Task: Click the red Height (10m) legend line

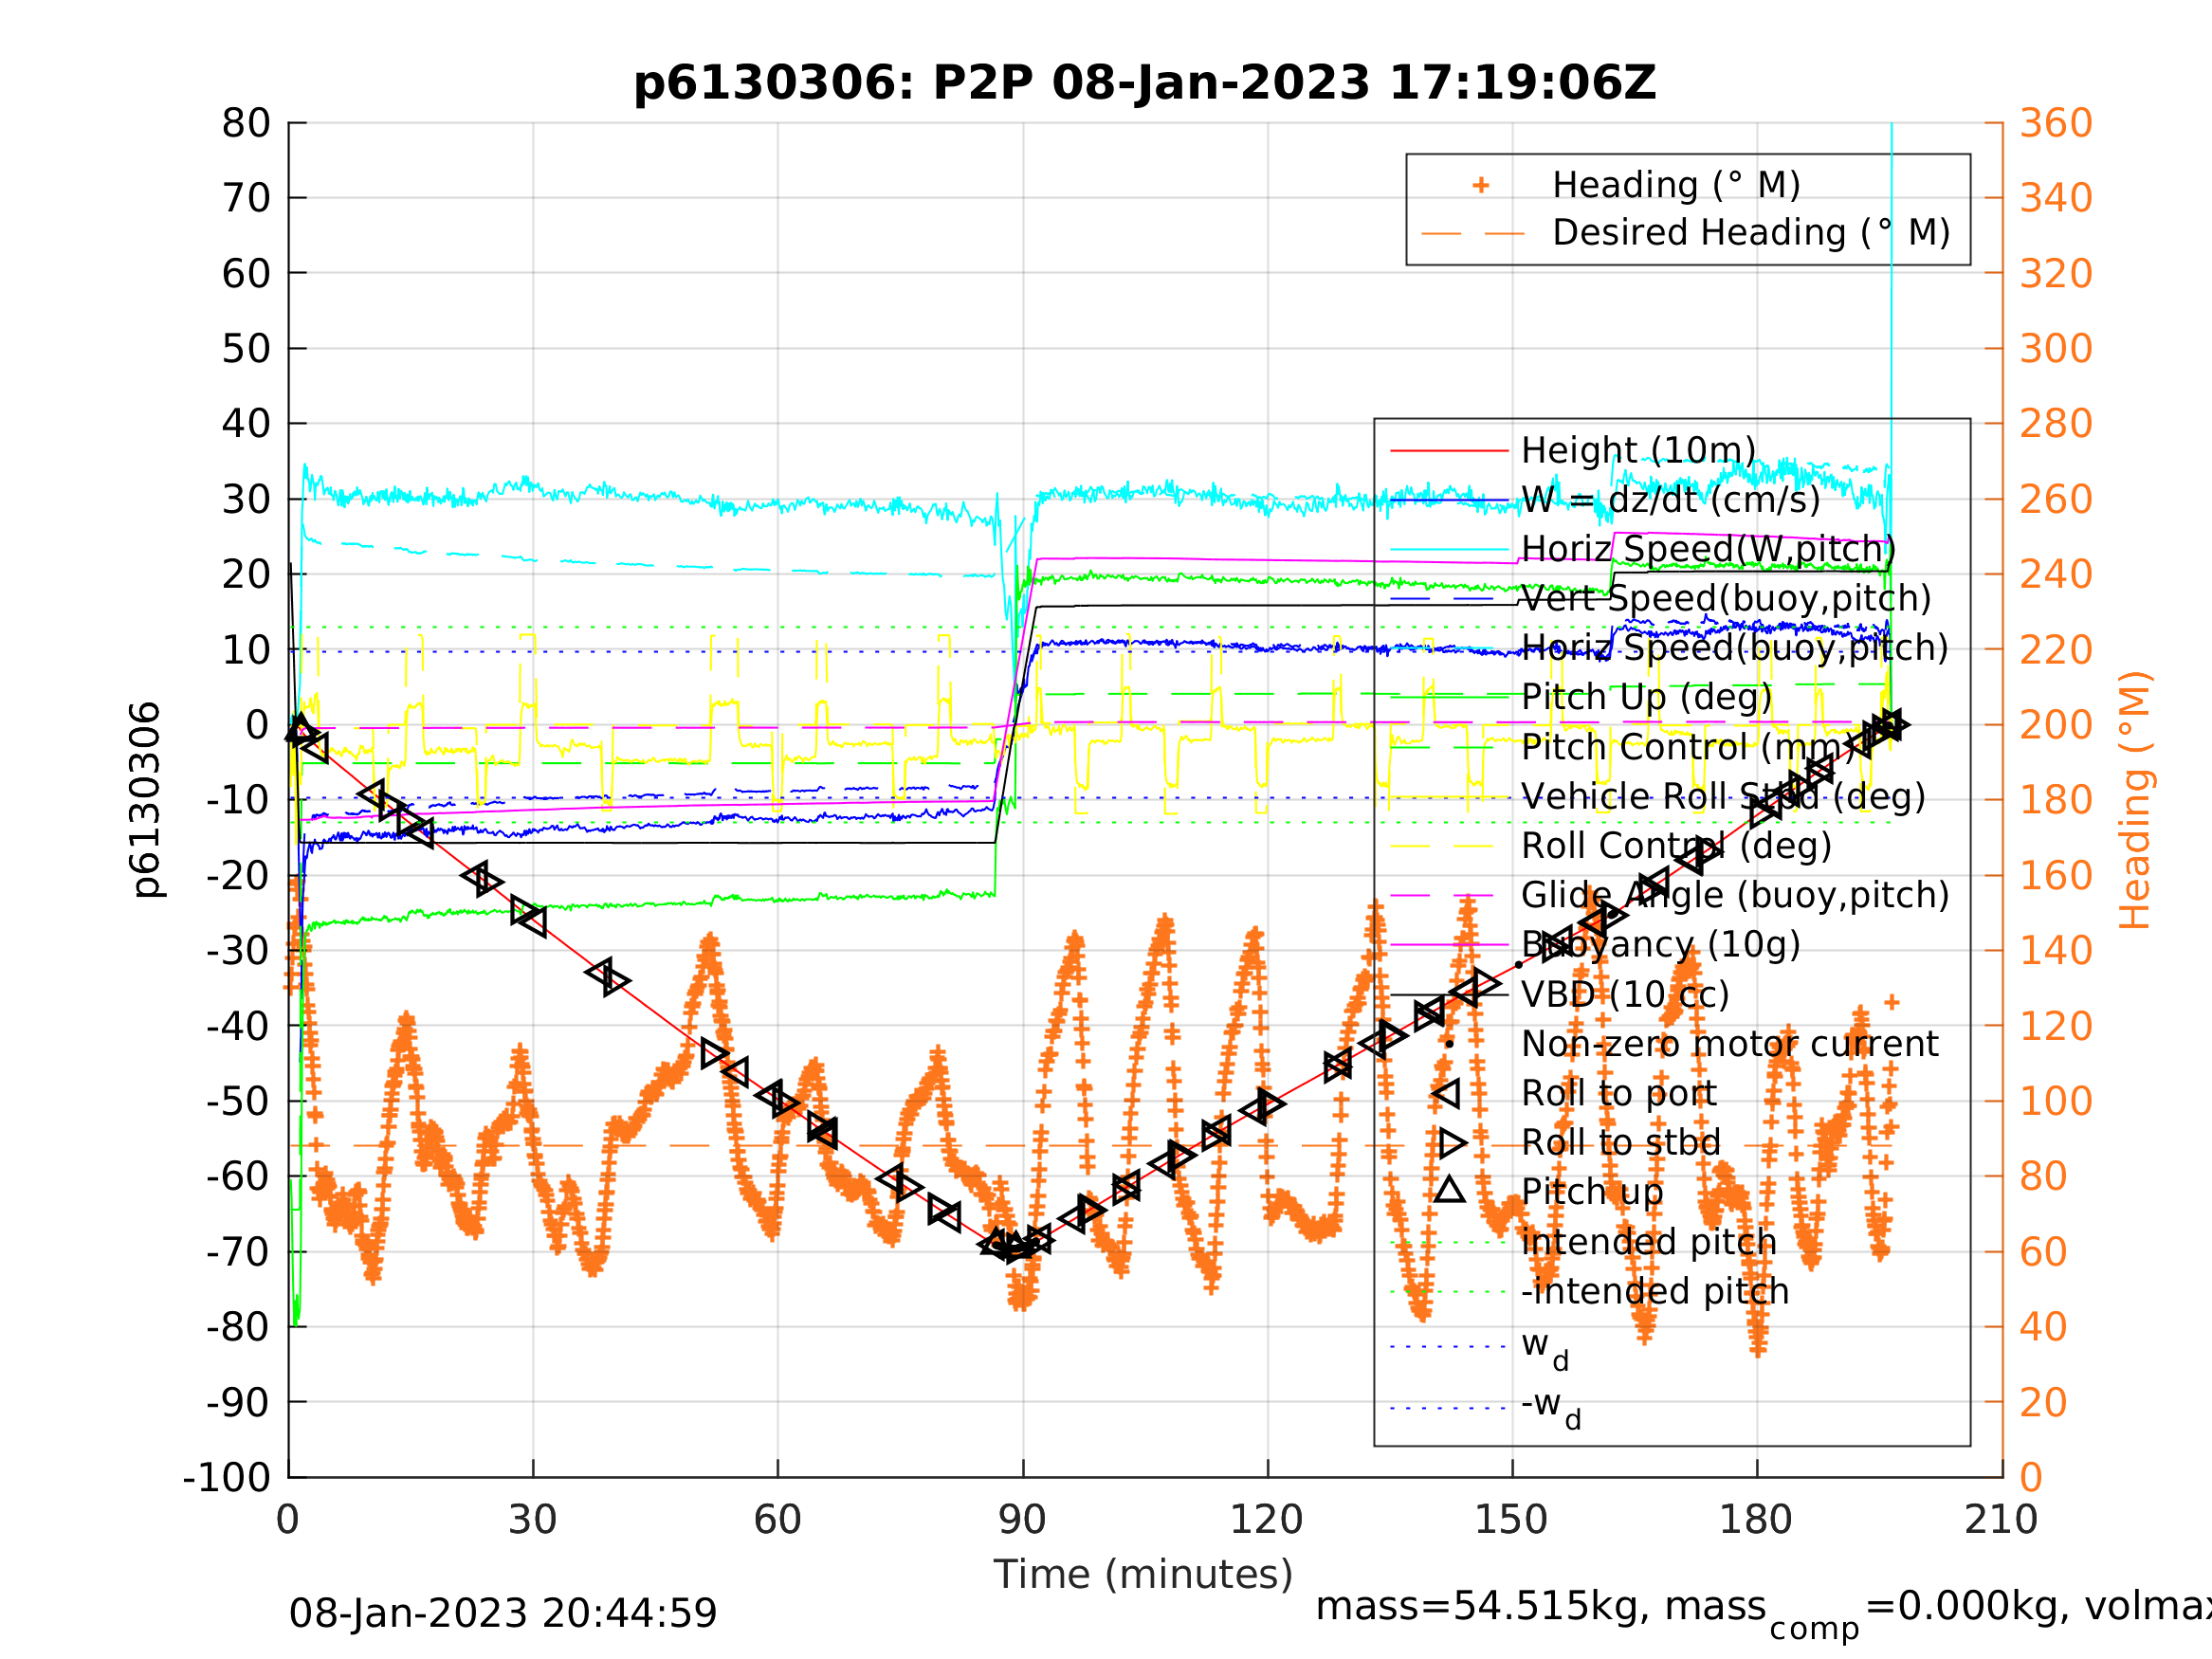Action: 1448,451
